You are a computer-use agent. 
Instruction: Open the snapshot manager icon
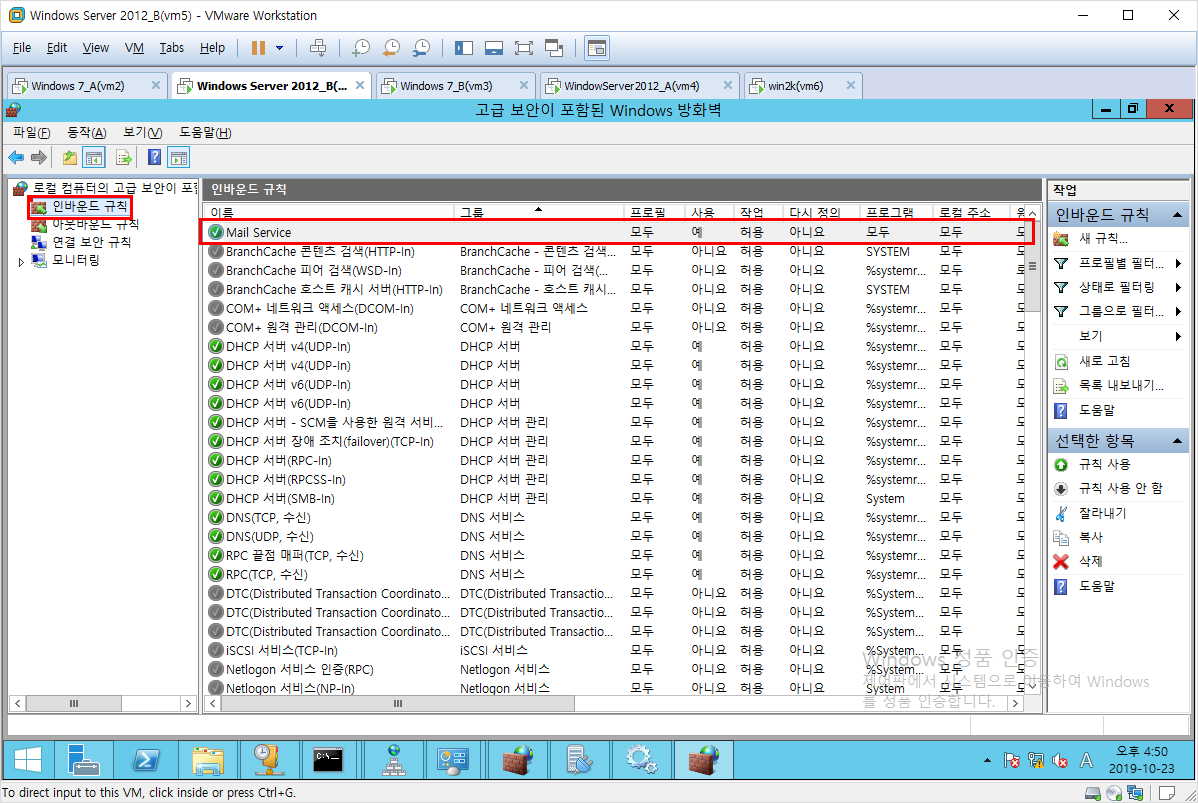pyautogui.click(x=421, y=48)
